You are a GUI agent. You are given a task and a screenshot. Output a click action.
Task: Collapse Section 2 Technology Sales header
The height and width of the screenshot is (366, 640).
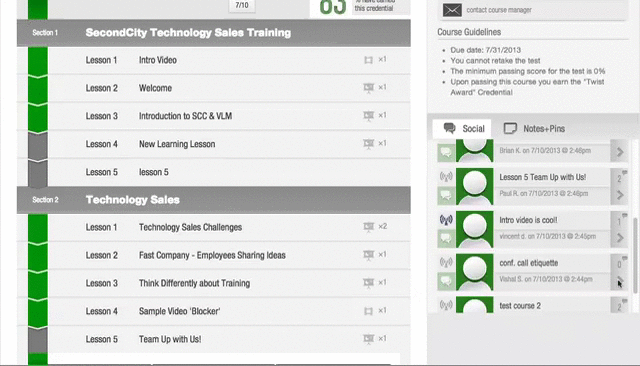[x=213, y=200]
